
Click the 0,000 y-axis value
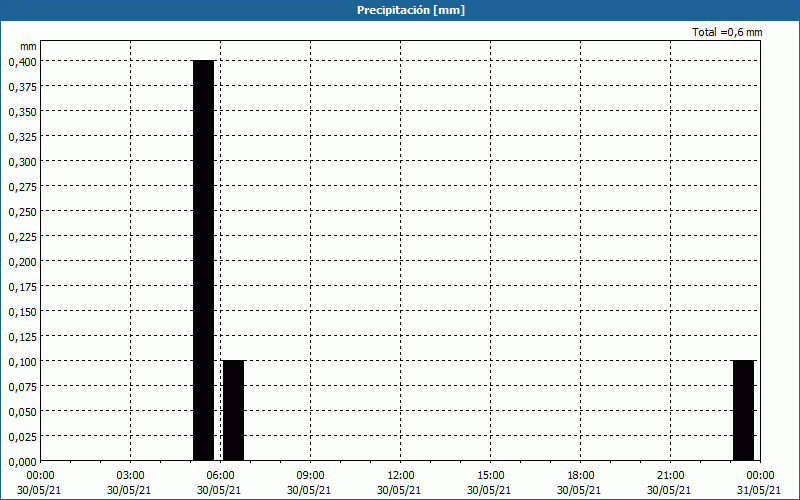pyautogui.click(x=22, y=461)
